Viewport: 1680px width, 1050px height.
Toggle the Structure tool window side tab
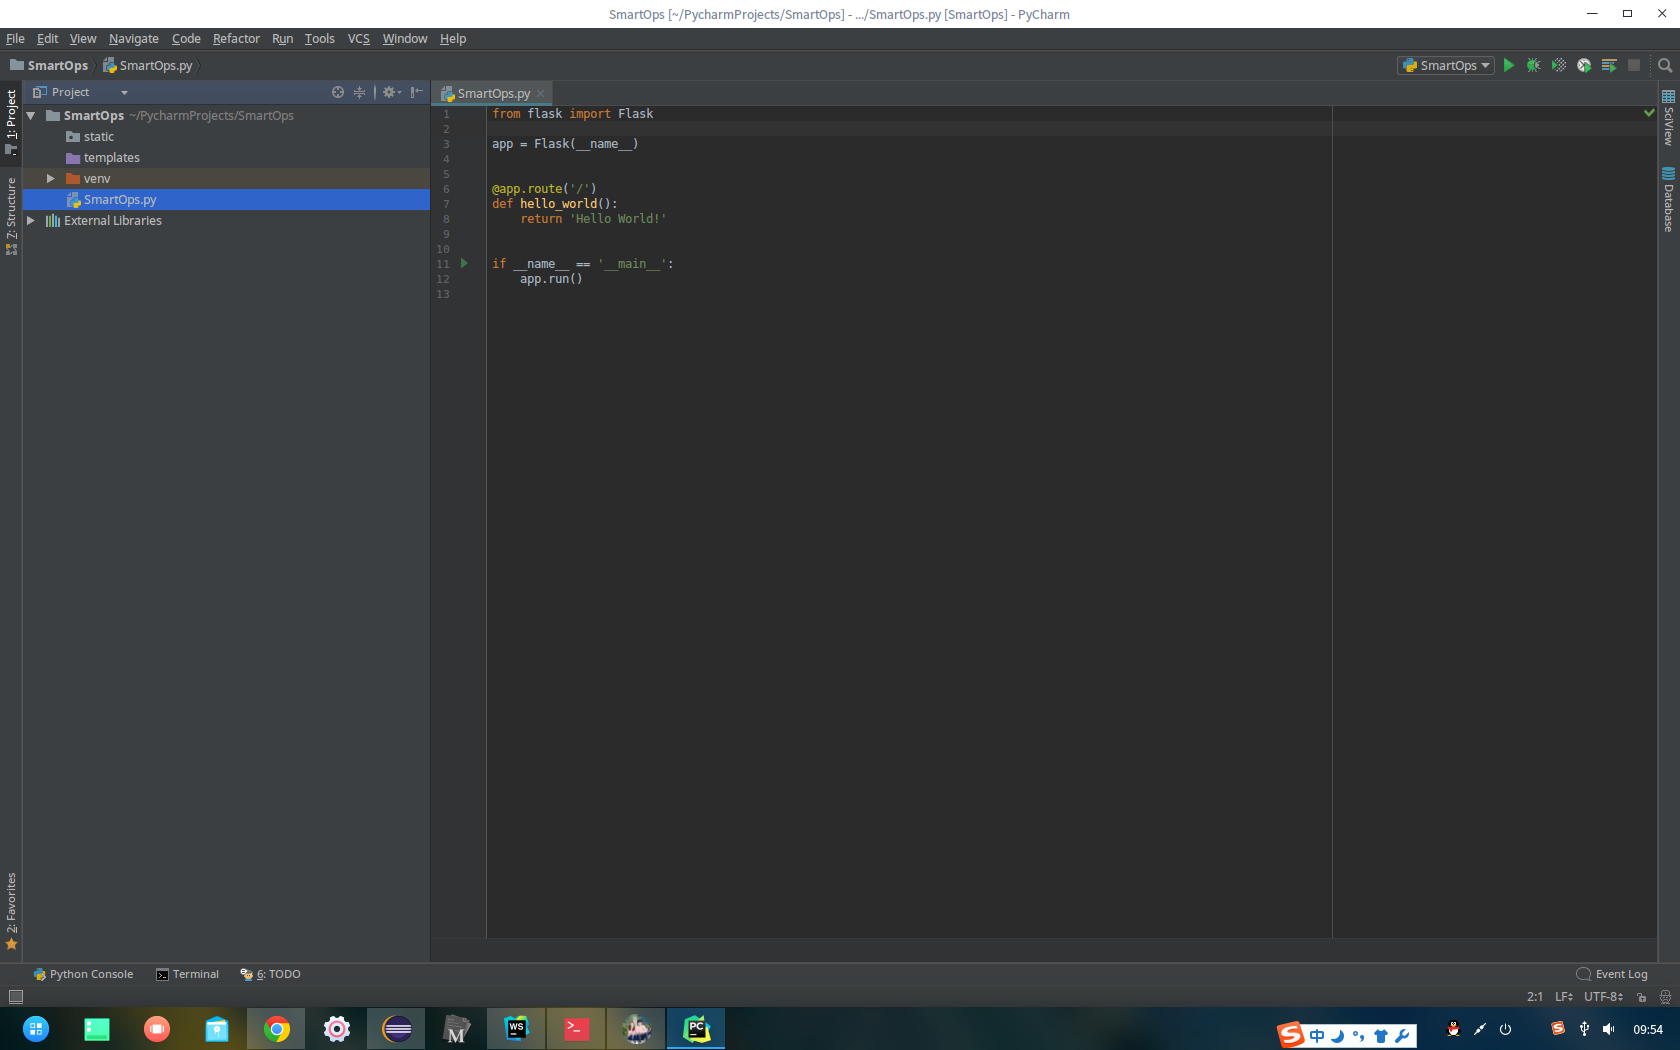(x=11, y=215)
